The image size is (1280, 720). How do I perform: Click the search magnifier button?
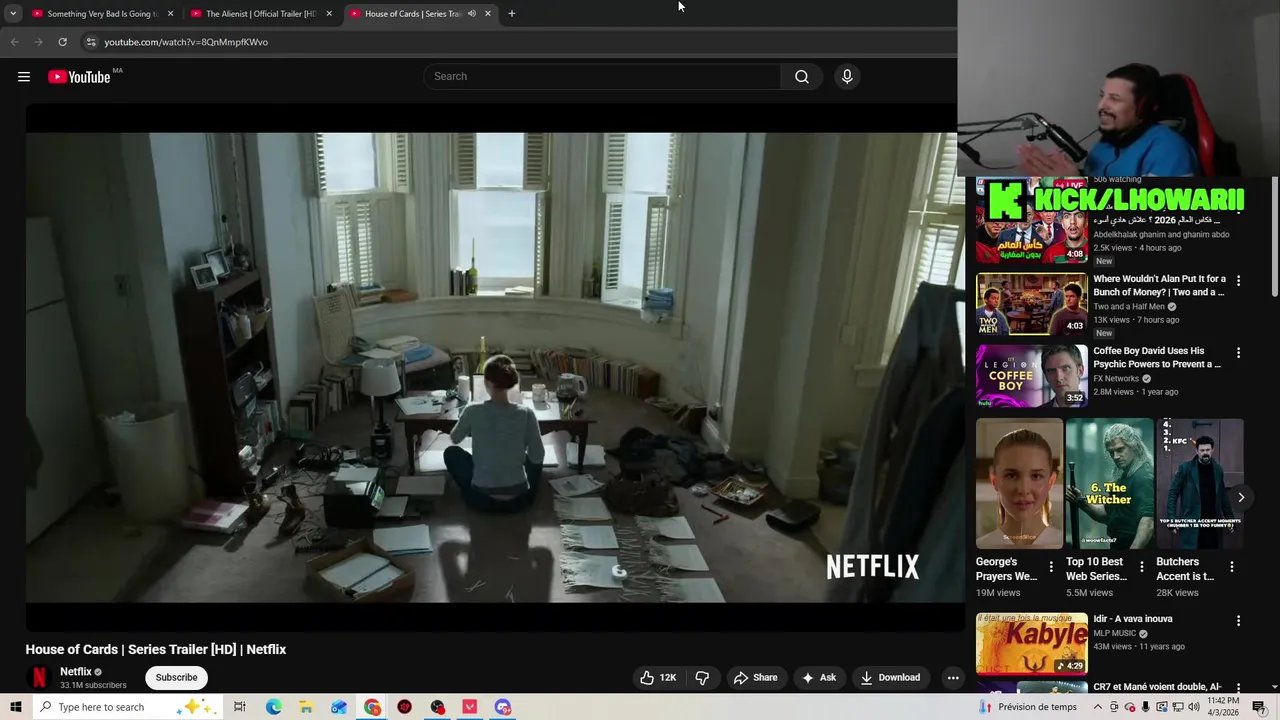click(x=802, y=77)
